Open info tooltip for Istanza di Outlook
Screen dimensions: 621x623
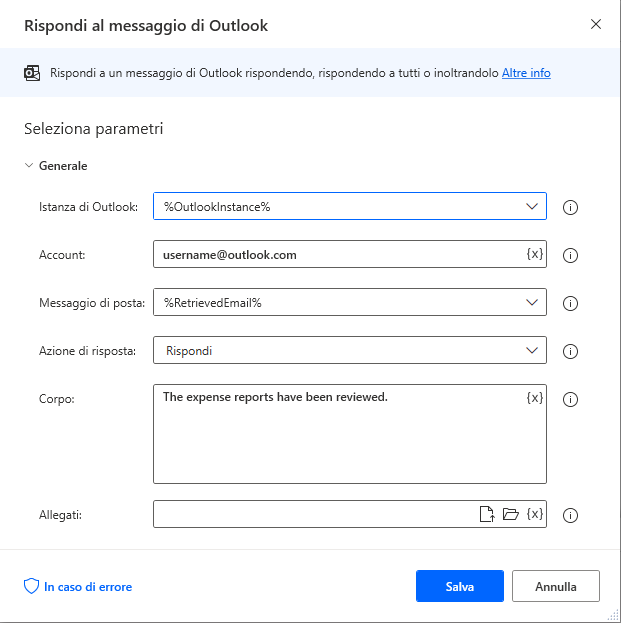(570, 207)
